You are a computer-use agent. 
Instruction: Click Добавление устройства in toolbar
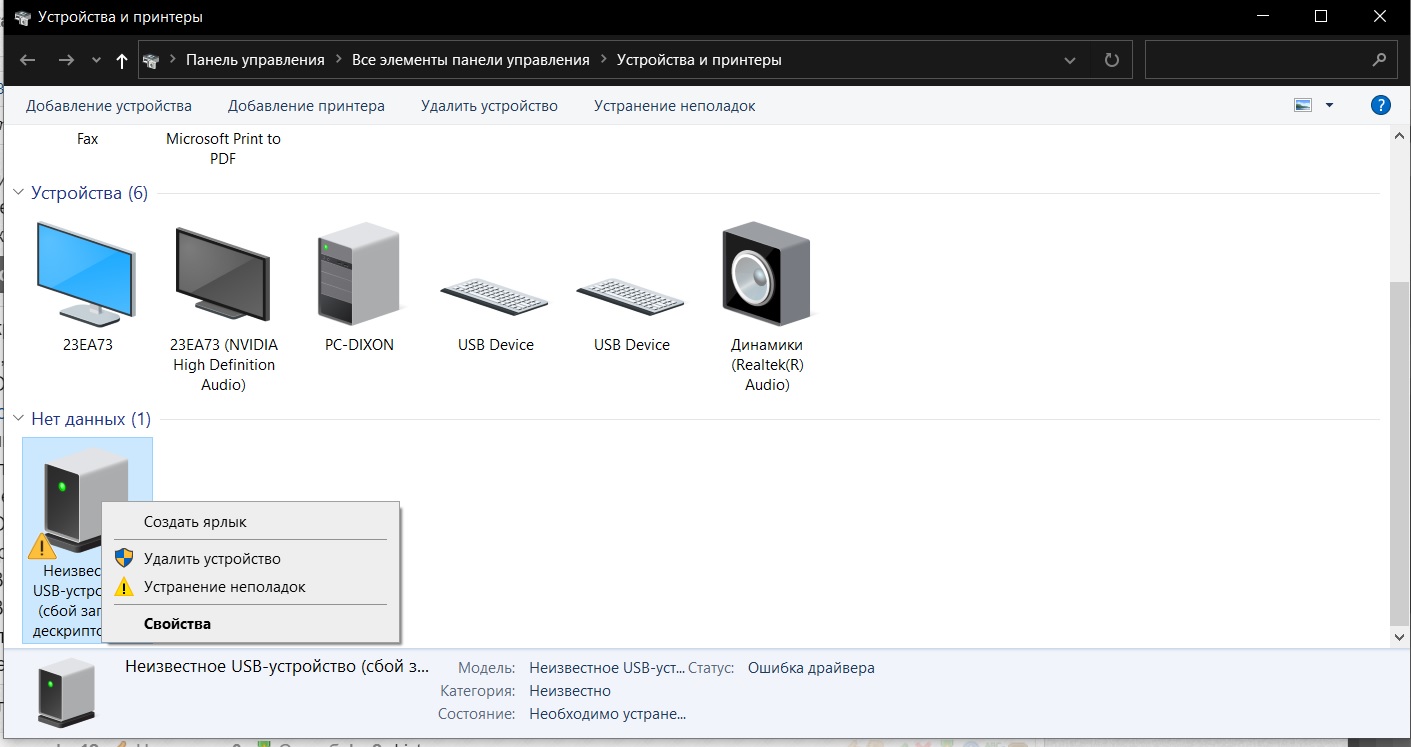coord(109,106)
